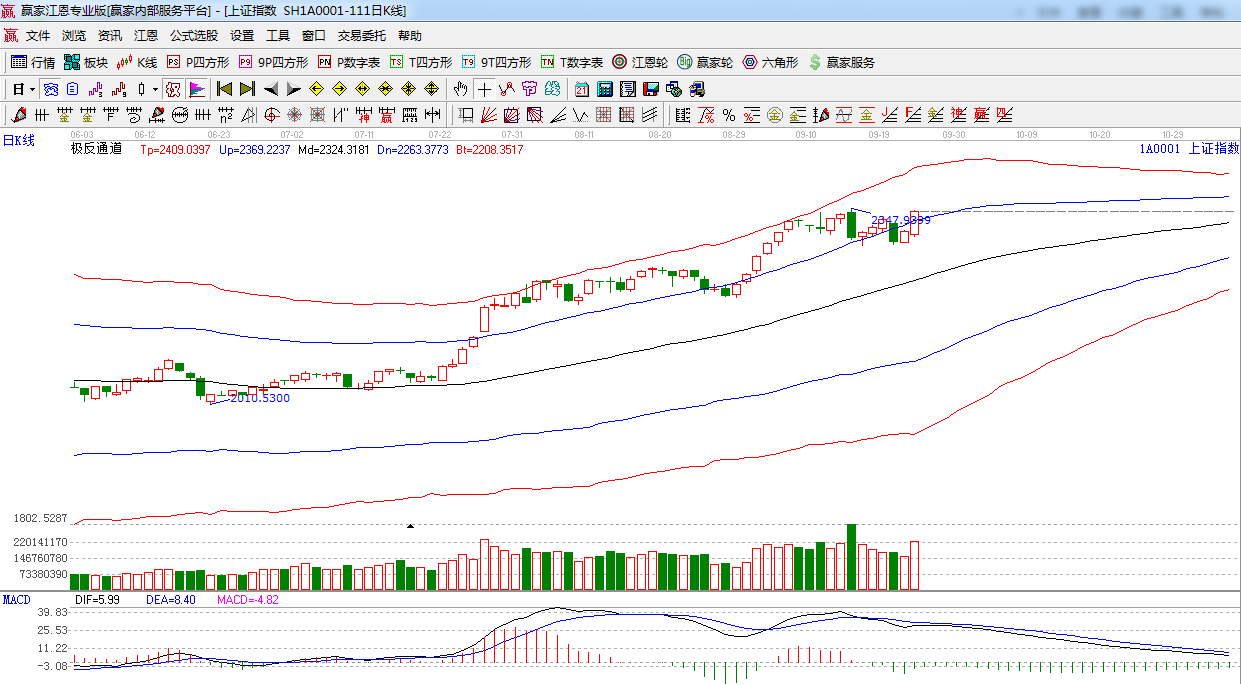
Task: Expand the candlestick chart type dropdown
Action: tap(155, 89)
